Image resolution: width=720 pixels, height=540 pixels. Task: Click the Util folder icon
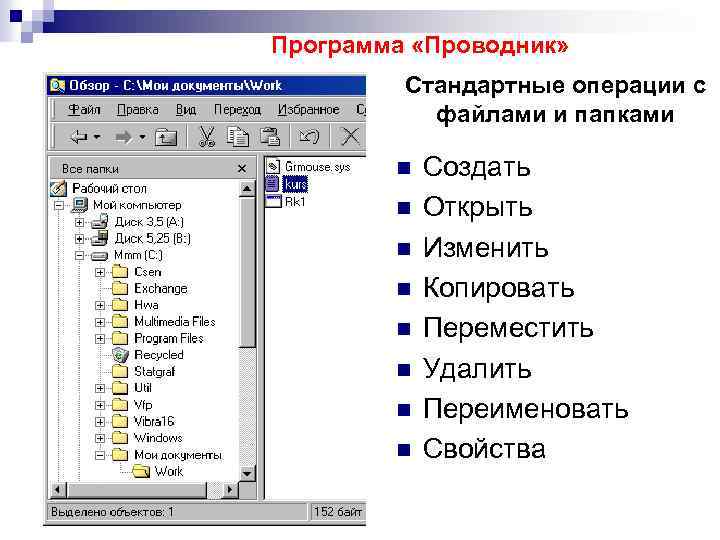tap(120, 388)
